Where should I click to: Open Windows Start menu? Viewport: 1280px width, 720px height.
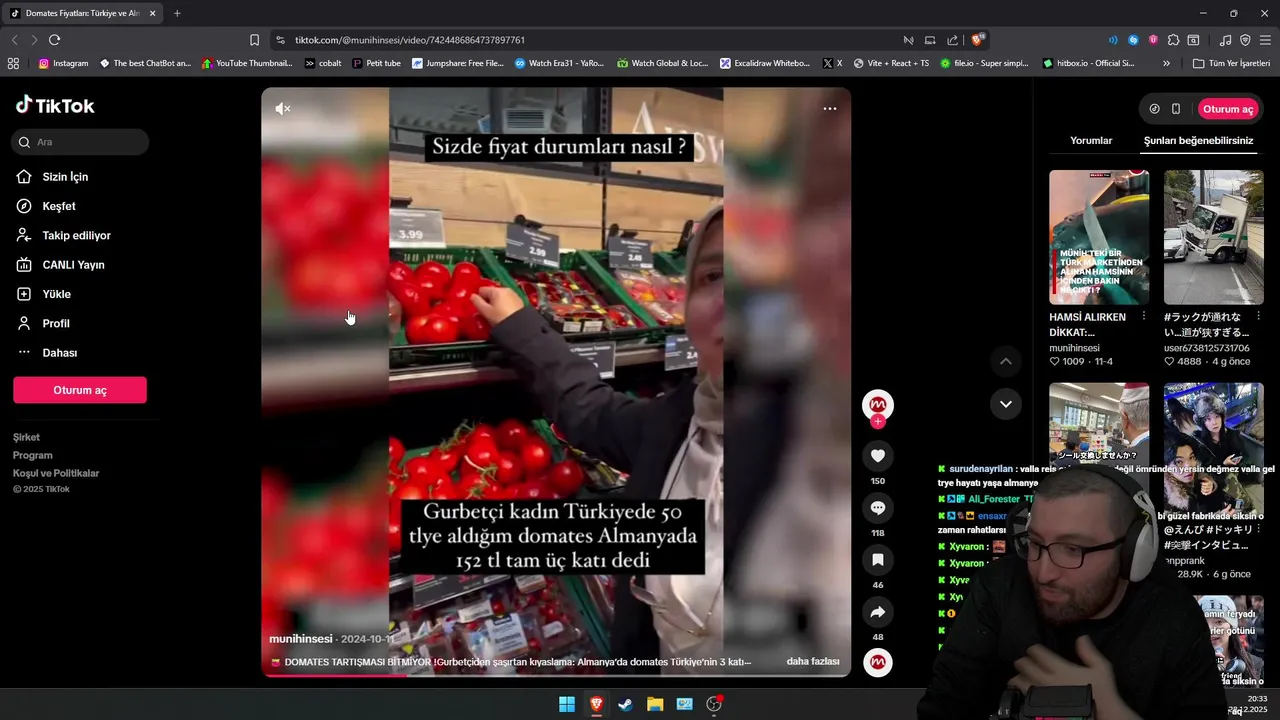point(567,704)
